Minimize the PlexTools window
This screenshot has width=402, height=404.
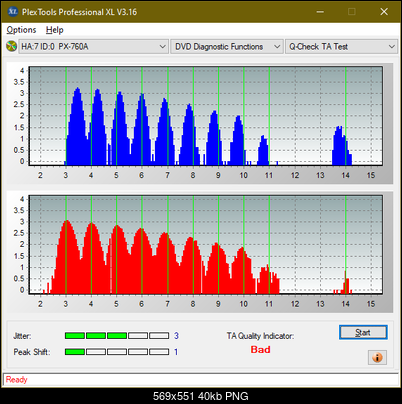click(320, 12)
